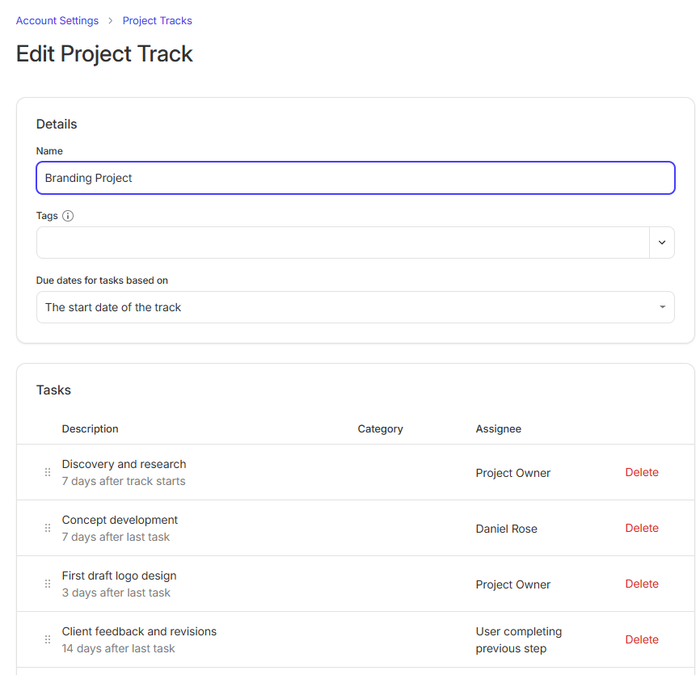Delete First draft logo design task
Viewport: 700px width, 675px height.
coord(641,584)
